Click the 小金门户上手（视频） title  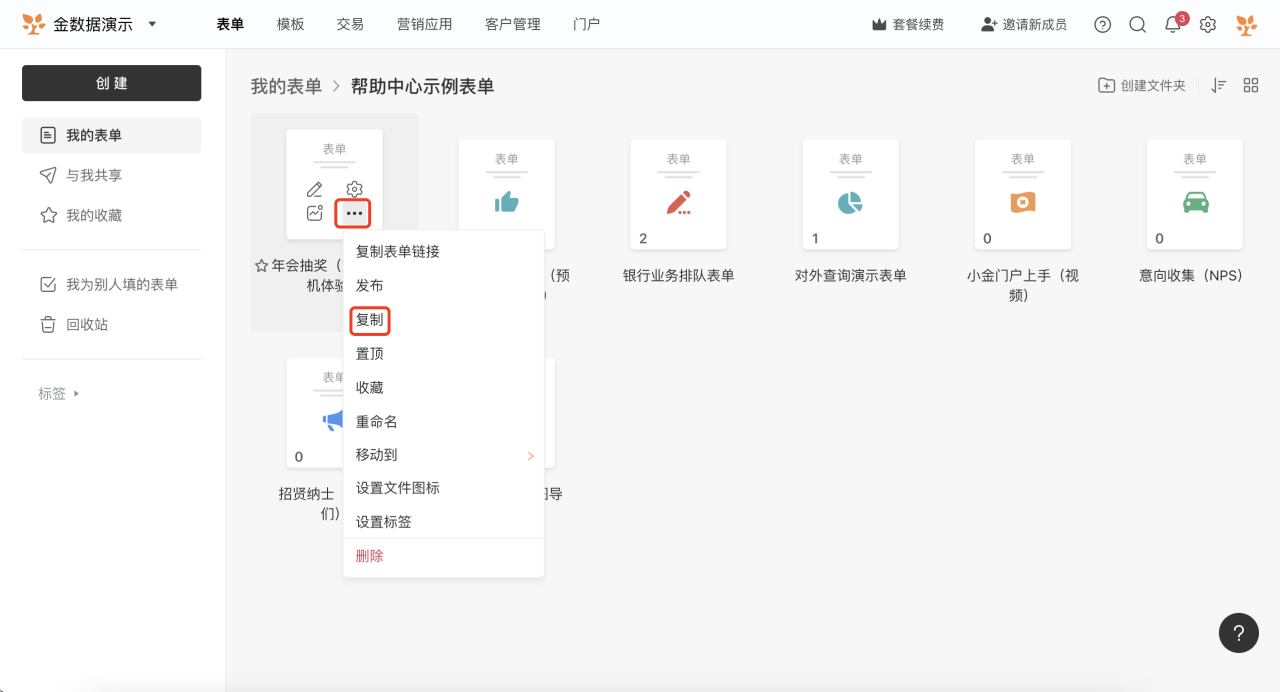1023,285
